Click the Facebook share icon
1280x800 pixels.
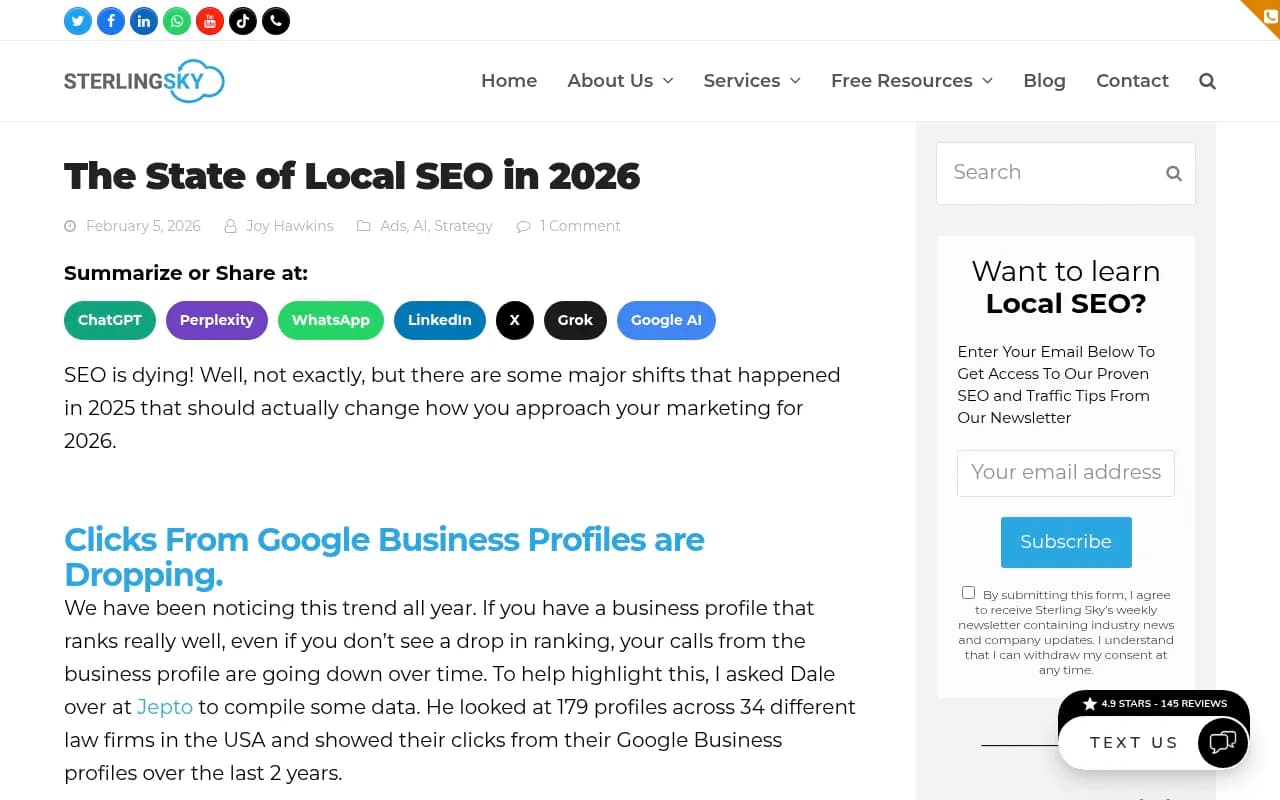[110, 20]
